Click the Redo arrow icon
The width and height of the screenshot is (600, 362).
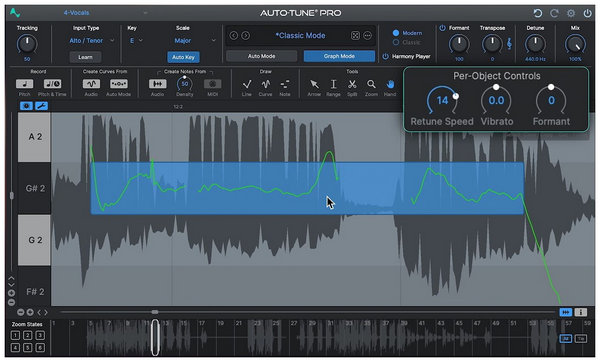coord(554,13)
